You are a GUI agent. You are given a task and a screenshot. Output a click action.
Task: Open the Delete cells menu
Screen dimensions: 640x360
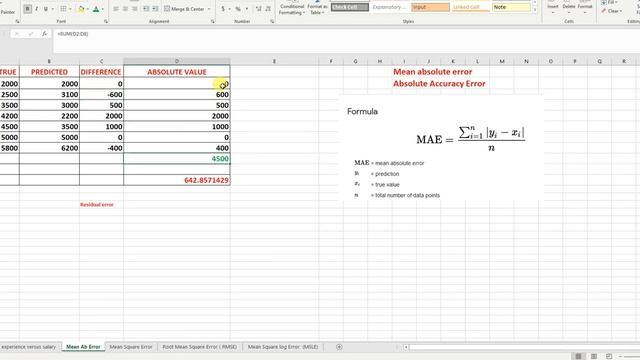point(569,8)
